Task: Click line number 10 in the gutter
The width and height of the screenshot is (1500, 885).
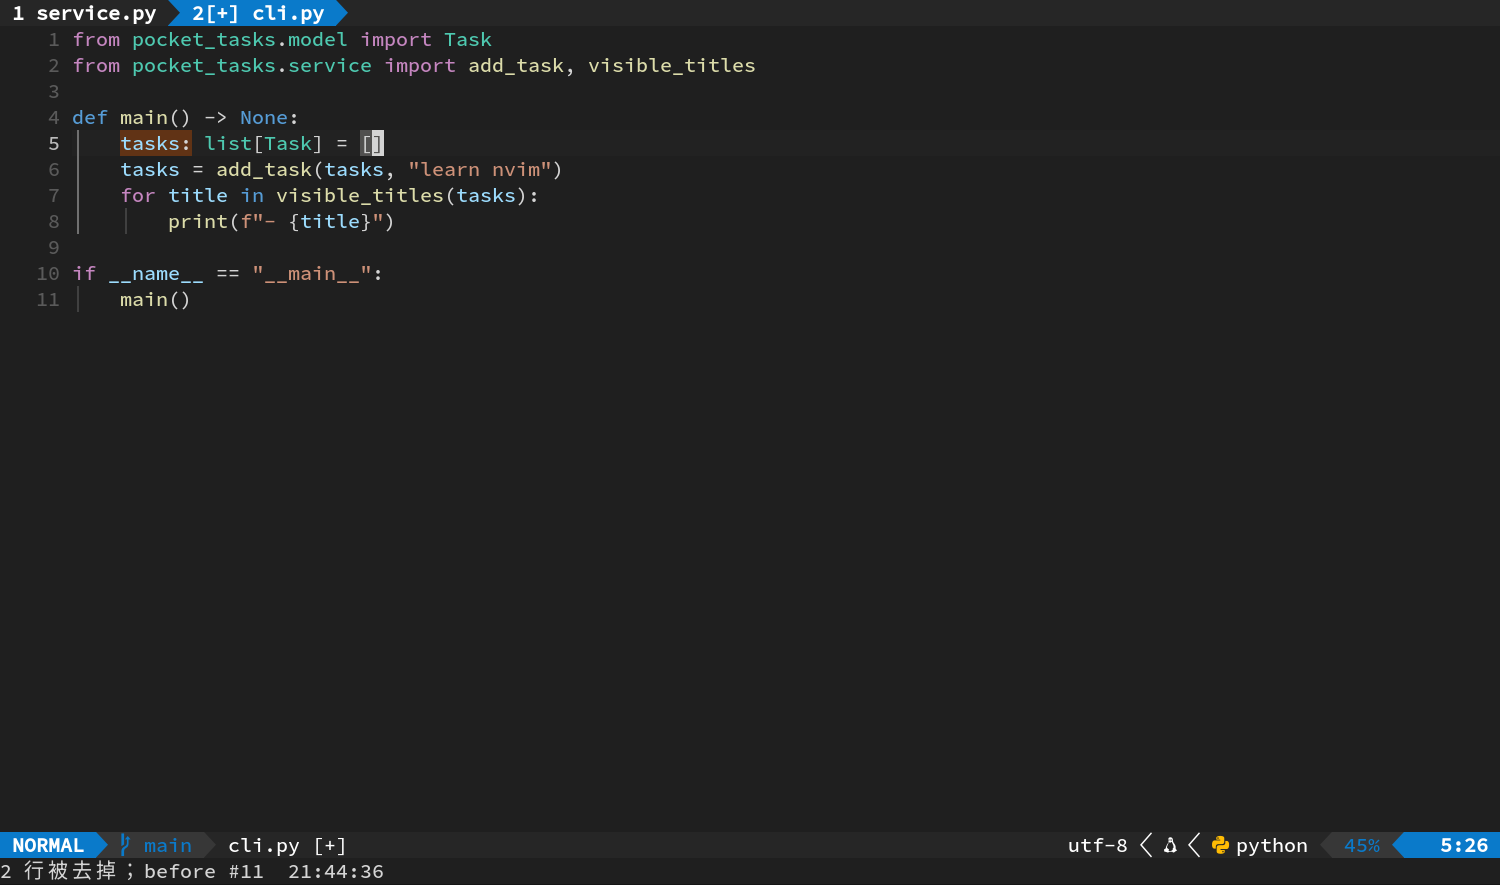Action: (x=48, y=273)
